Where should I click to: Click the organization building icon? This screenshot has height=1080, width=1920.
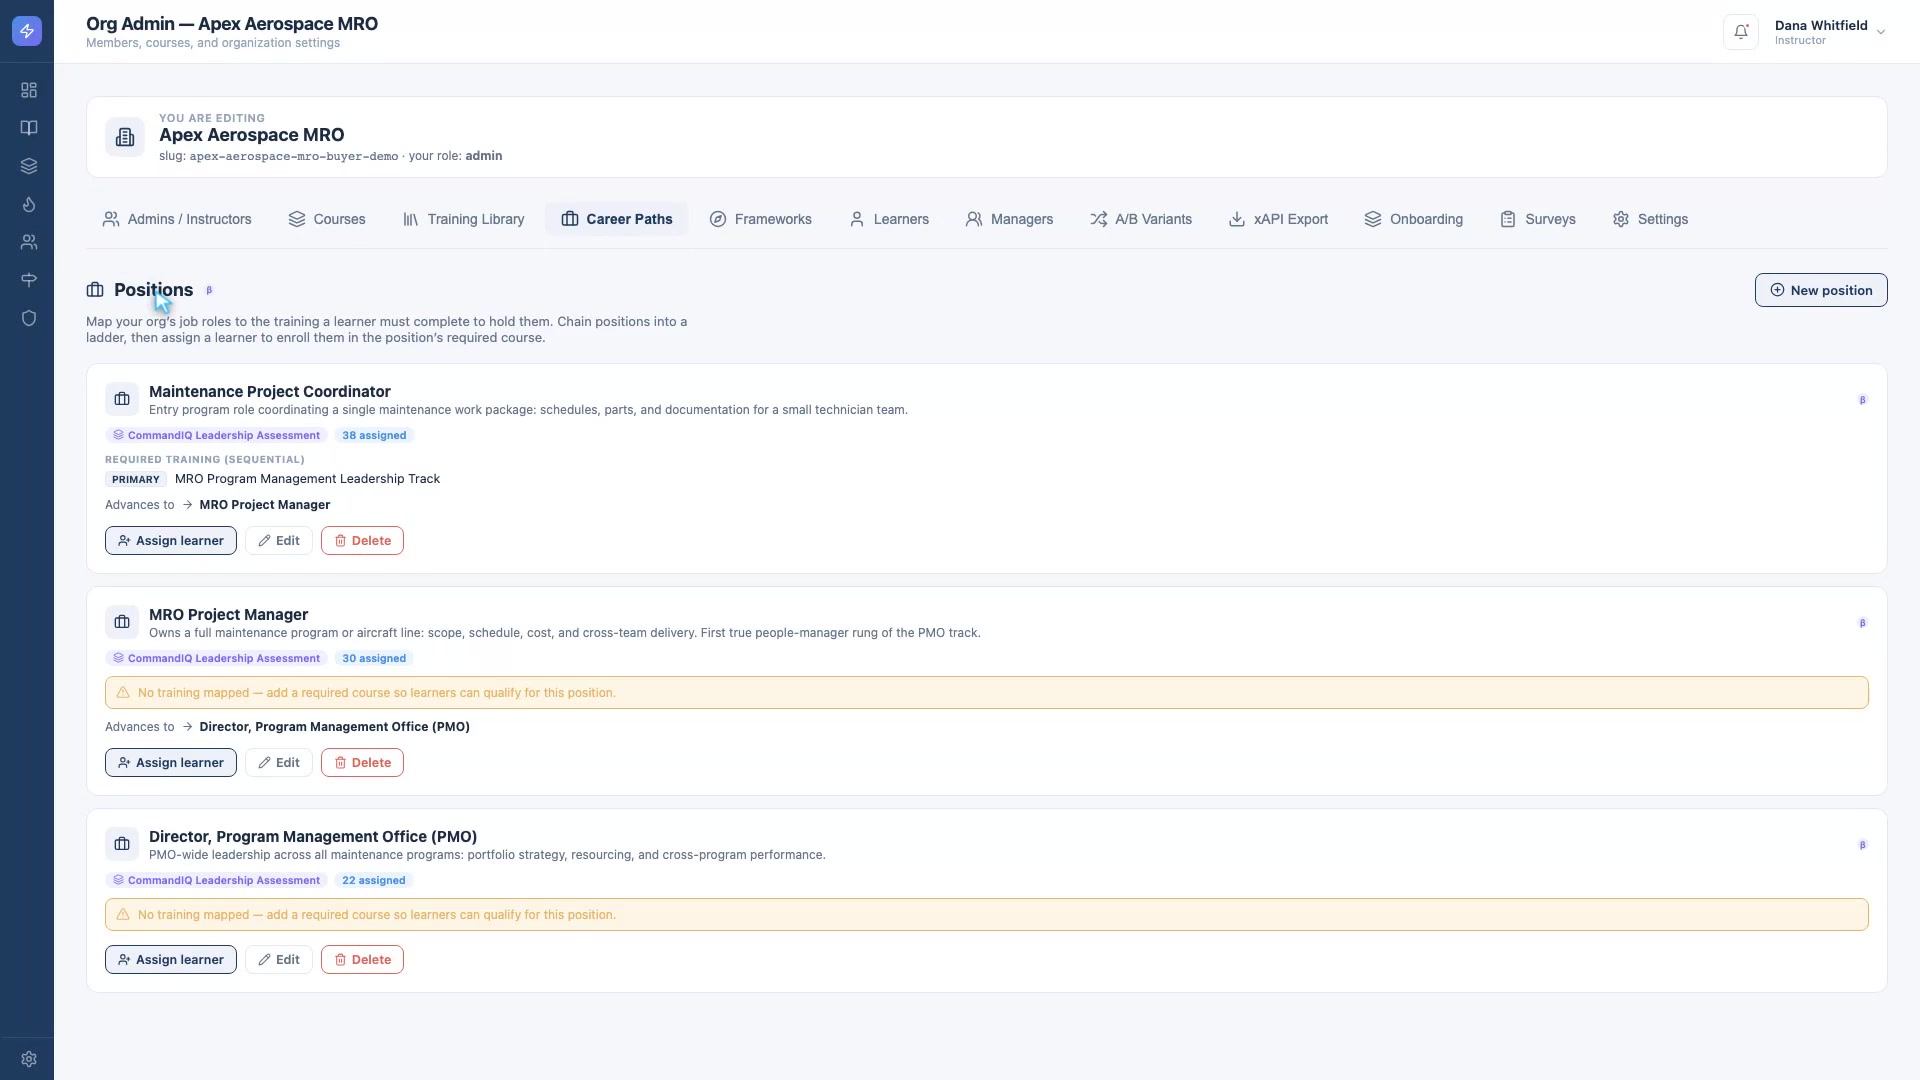tap(125, 137)
